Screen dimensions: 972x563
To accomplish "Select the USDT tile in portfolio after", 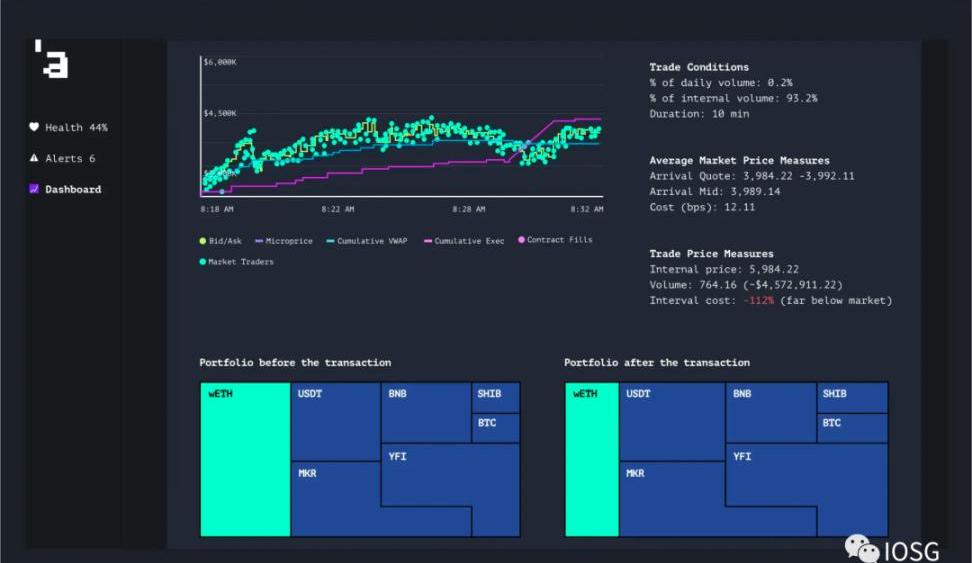I will pyautogui.click(x=672, y=422).
